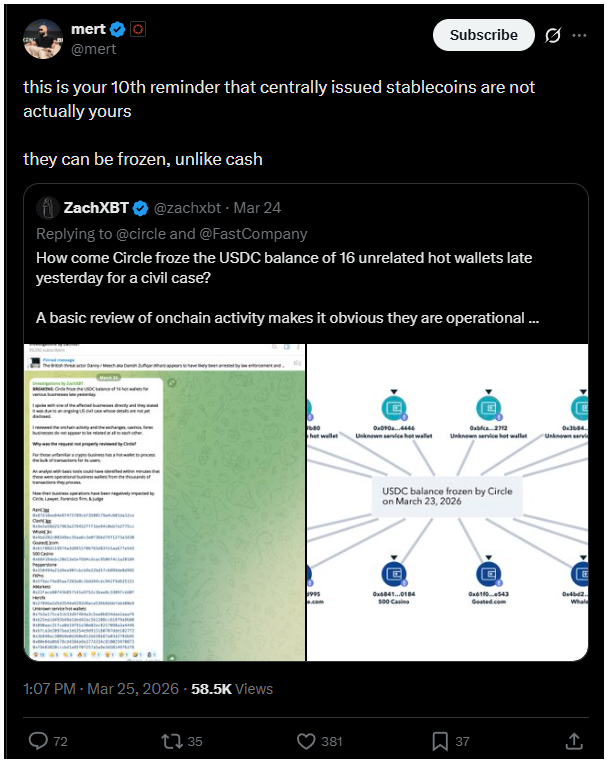
Task: Click the 1:07 PM Mar 25, 2026 timestamp
Action: 100,689
